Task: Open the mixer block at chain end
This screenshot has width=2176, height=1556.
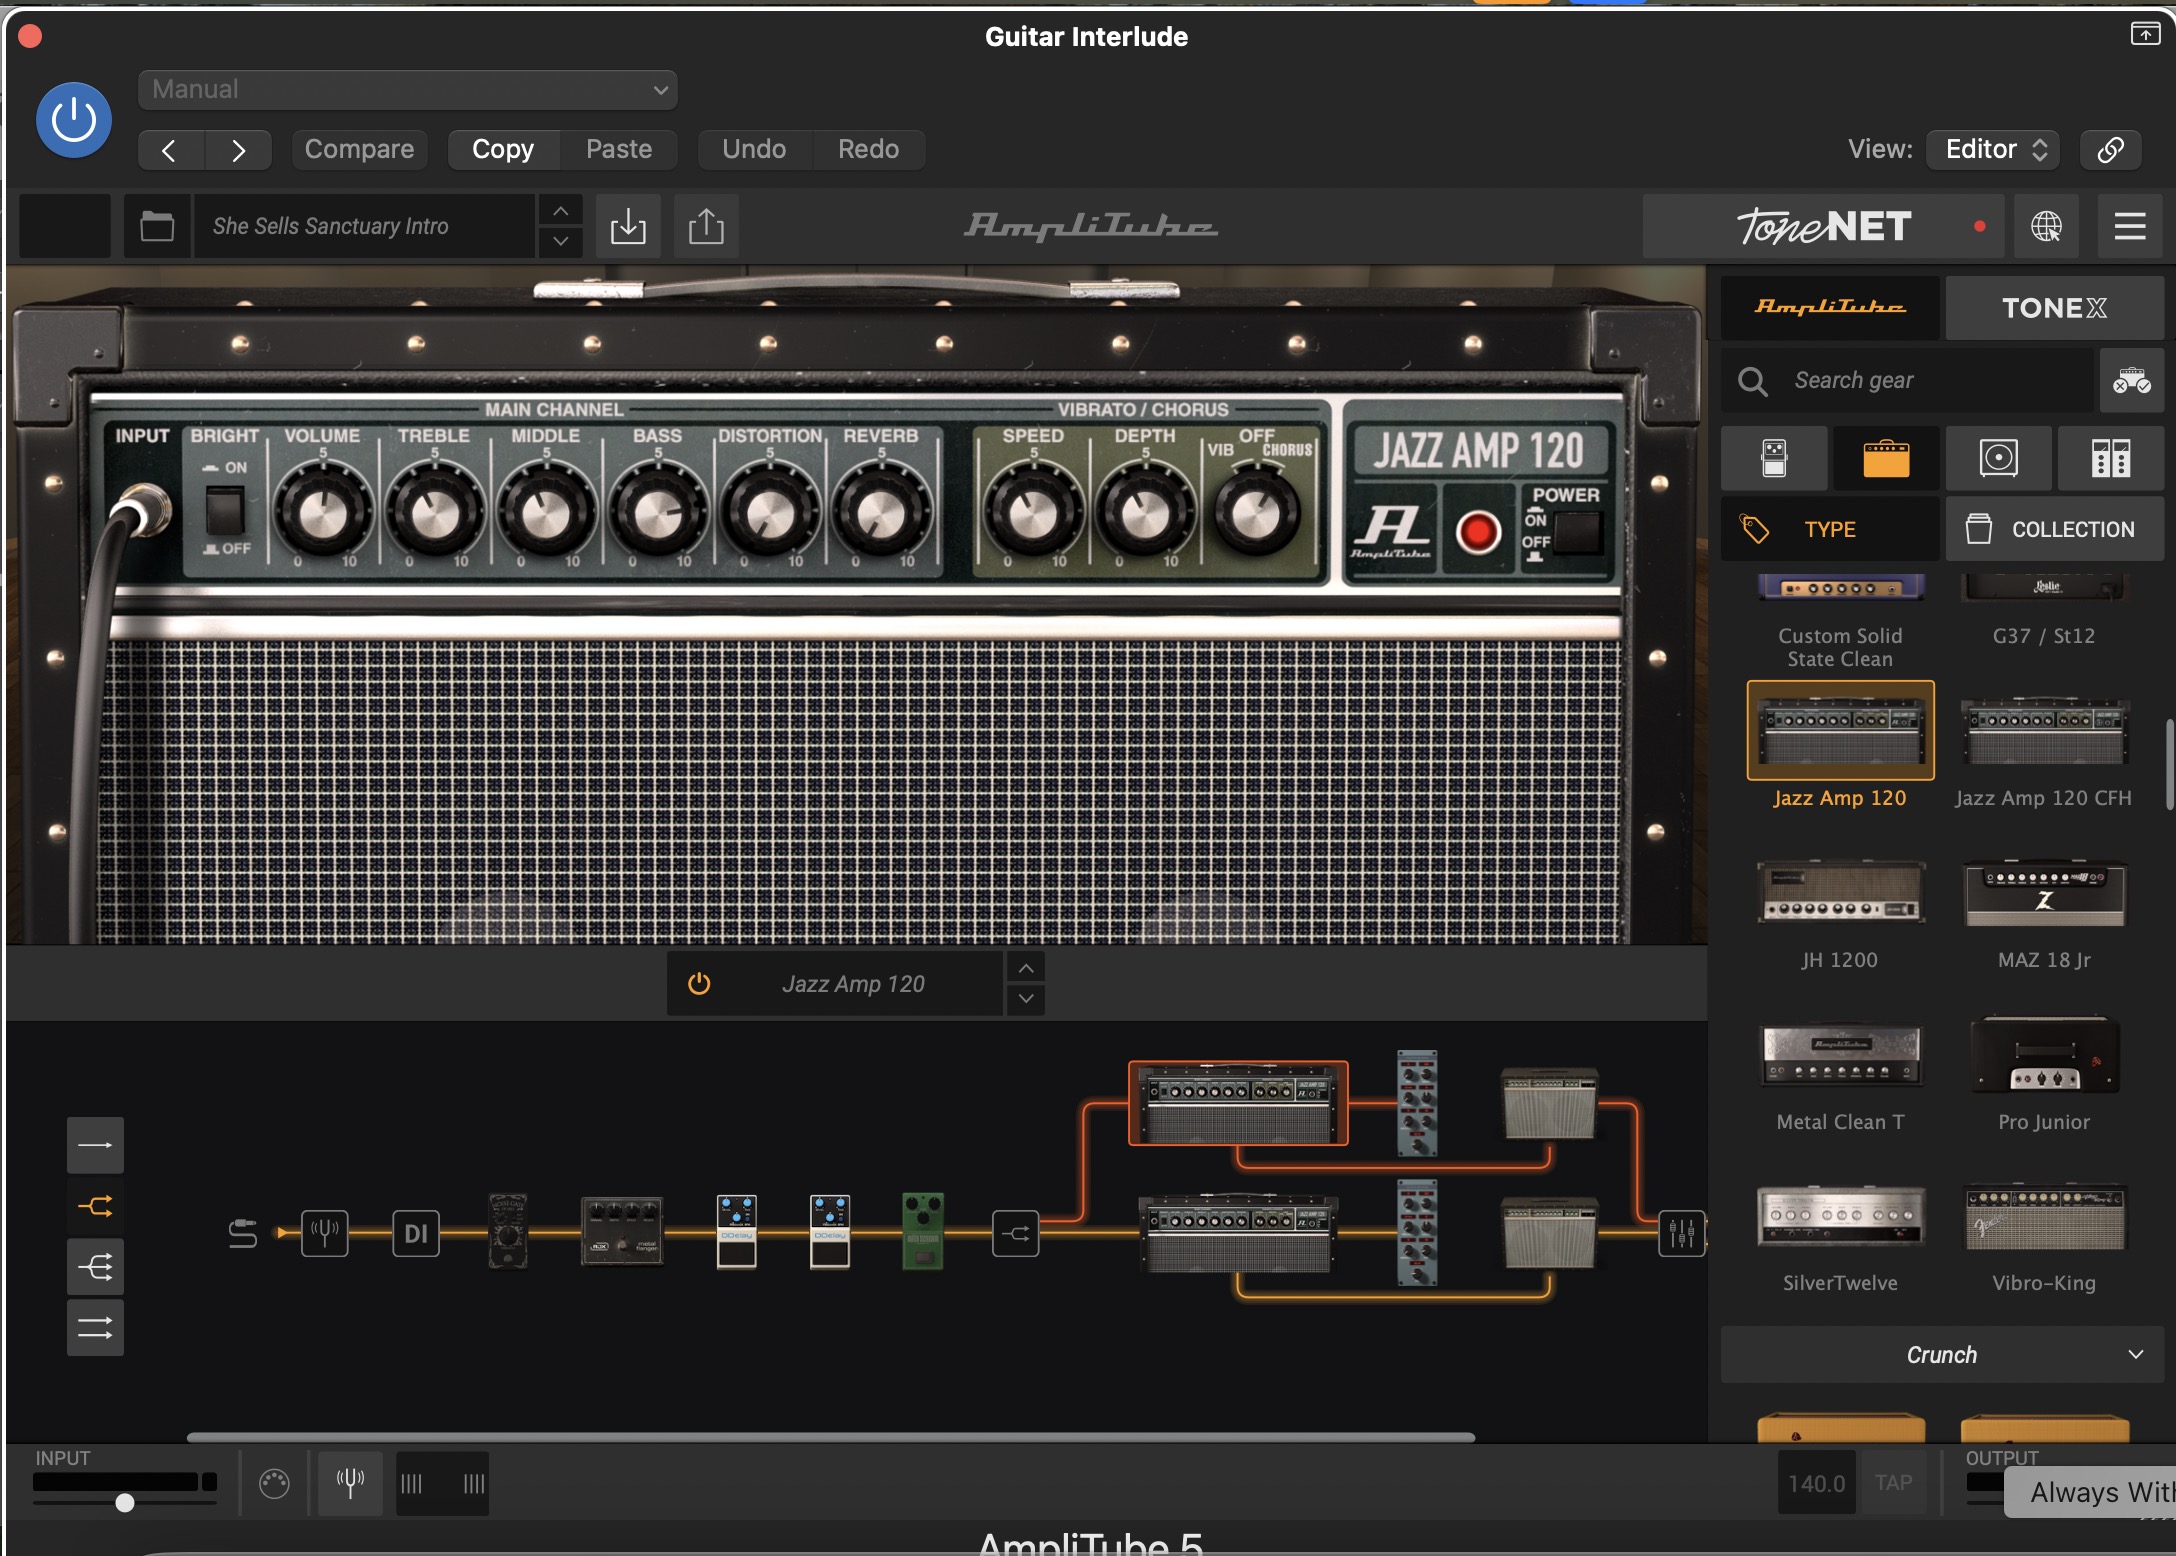Action: [1682, 1233]
